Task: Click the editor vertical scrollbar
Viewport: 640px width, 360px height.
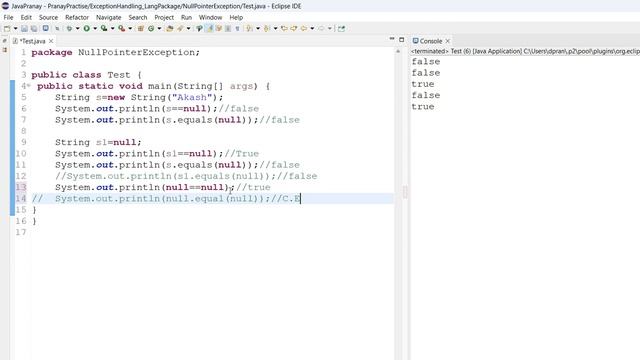Action: pos(398,204)
